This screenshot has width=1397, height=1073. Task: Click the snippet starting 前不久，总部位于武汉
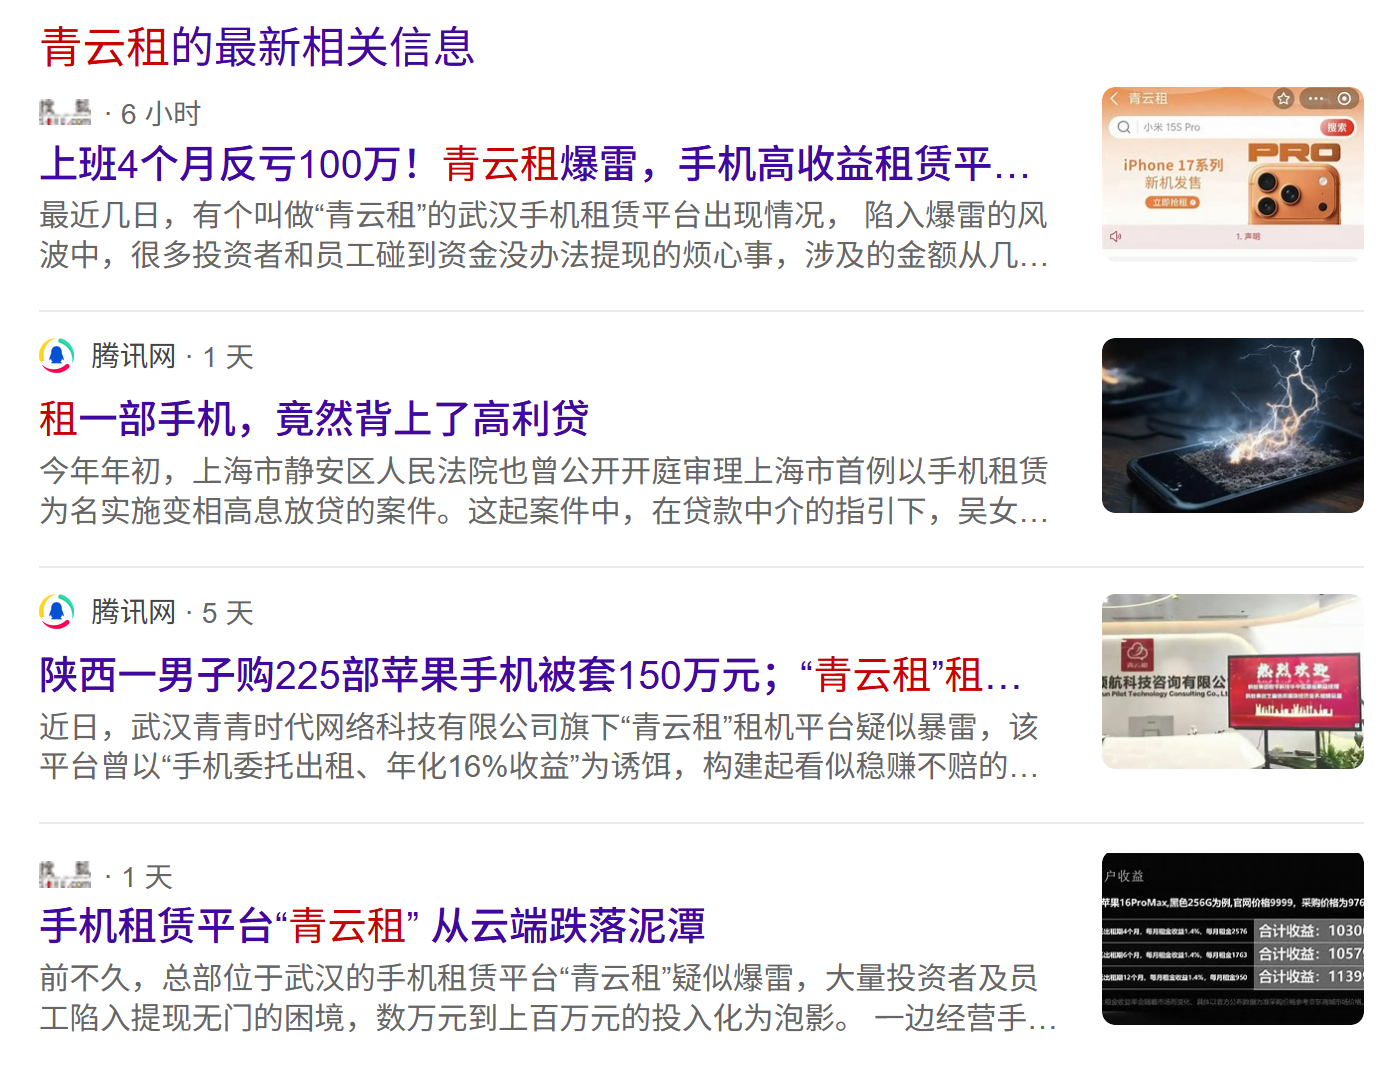pos(548,997)
